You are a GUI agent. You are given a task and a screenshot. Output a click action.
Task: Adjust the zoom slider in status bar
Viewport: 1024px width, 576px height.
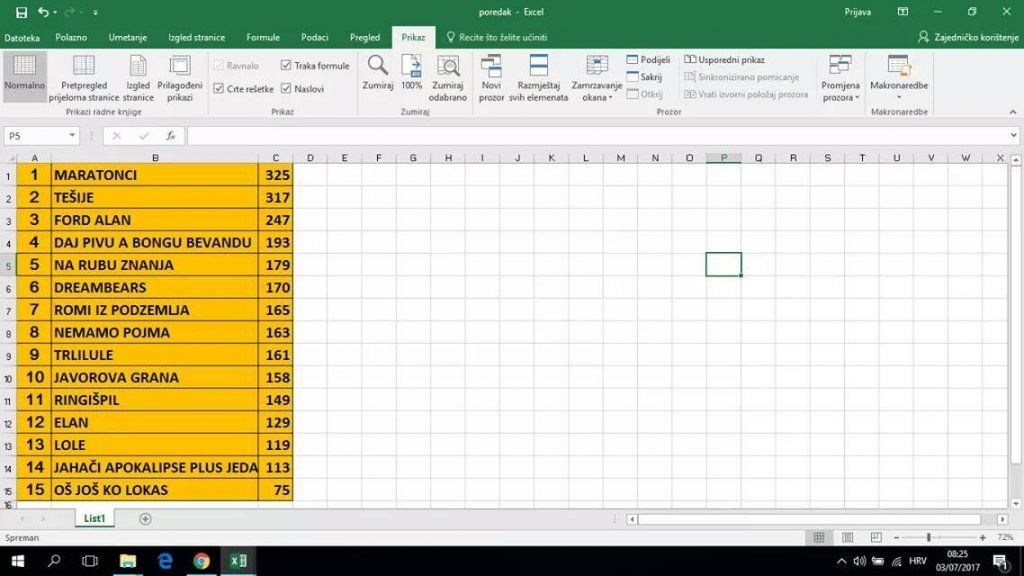[929, 538]
